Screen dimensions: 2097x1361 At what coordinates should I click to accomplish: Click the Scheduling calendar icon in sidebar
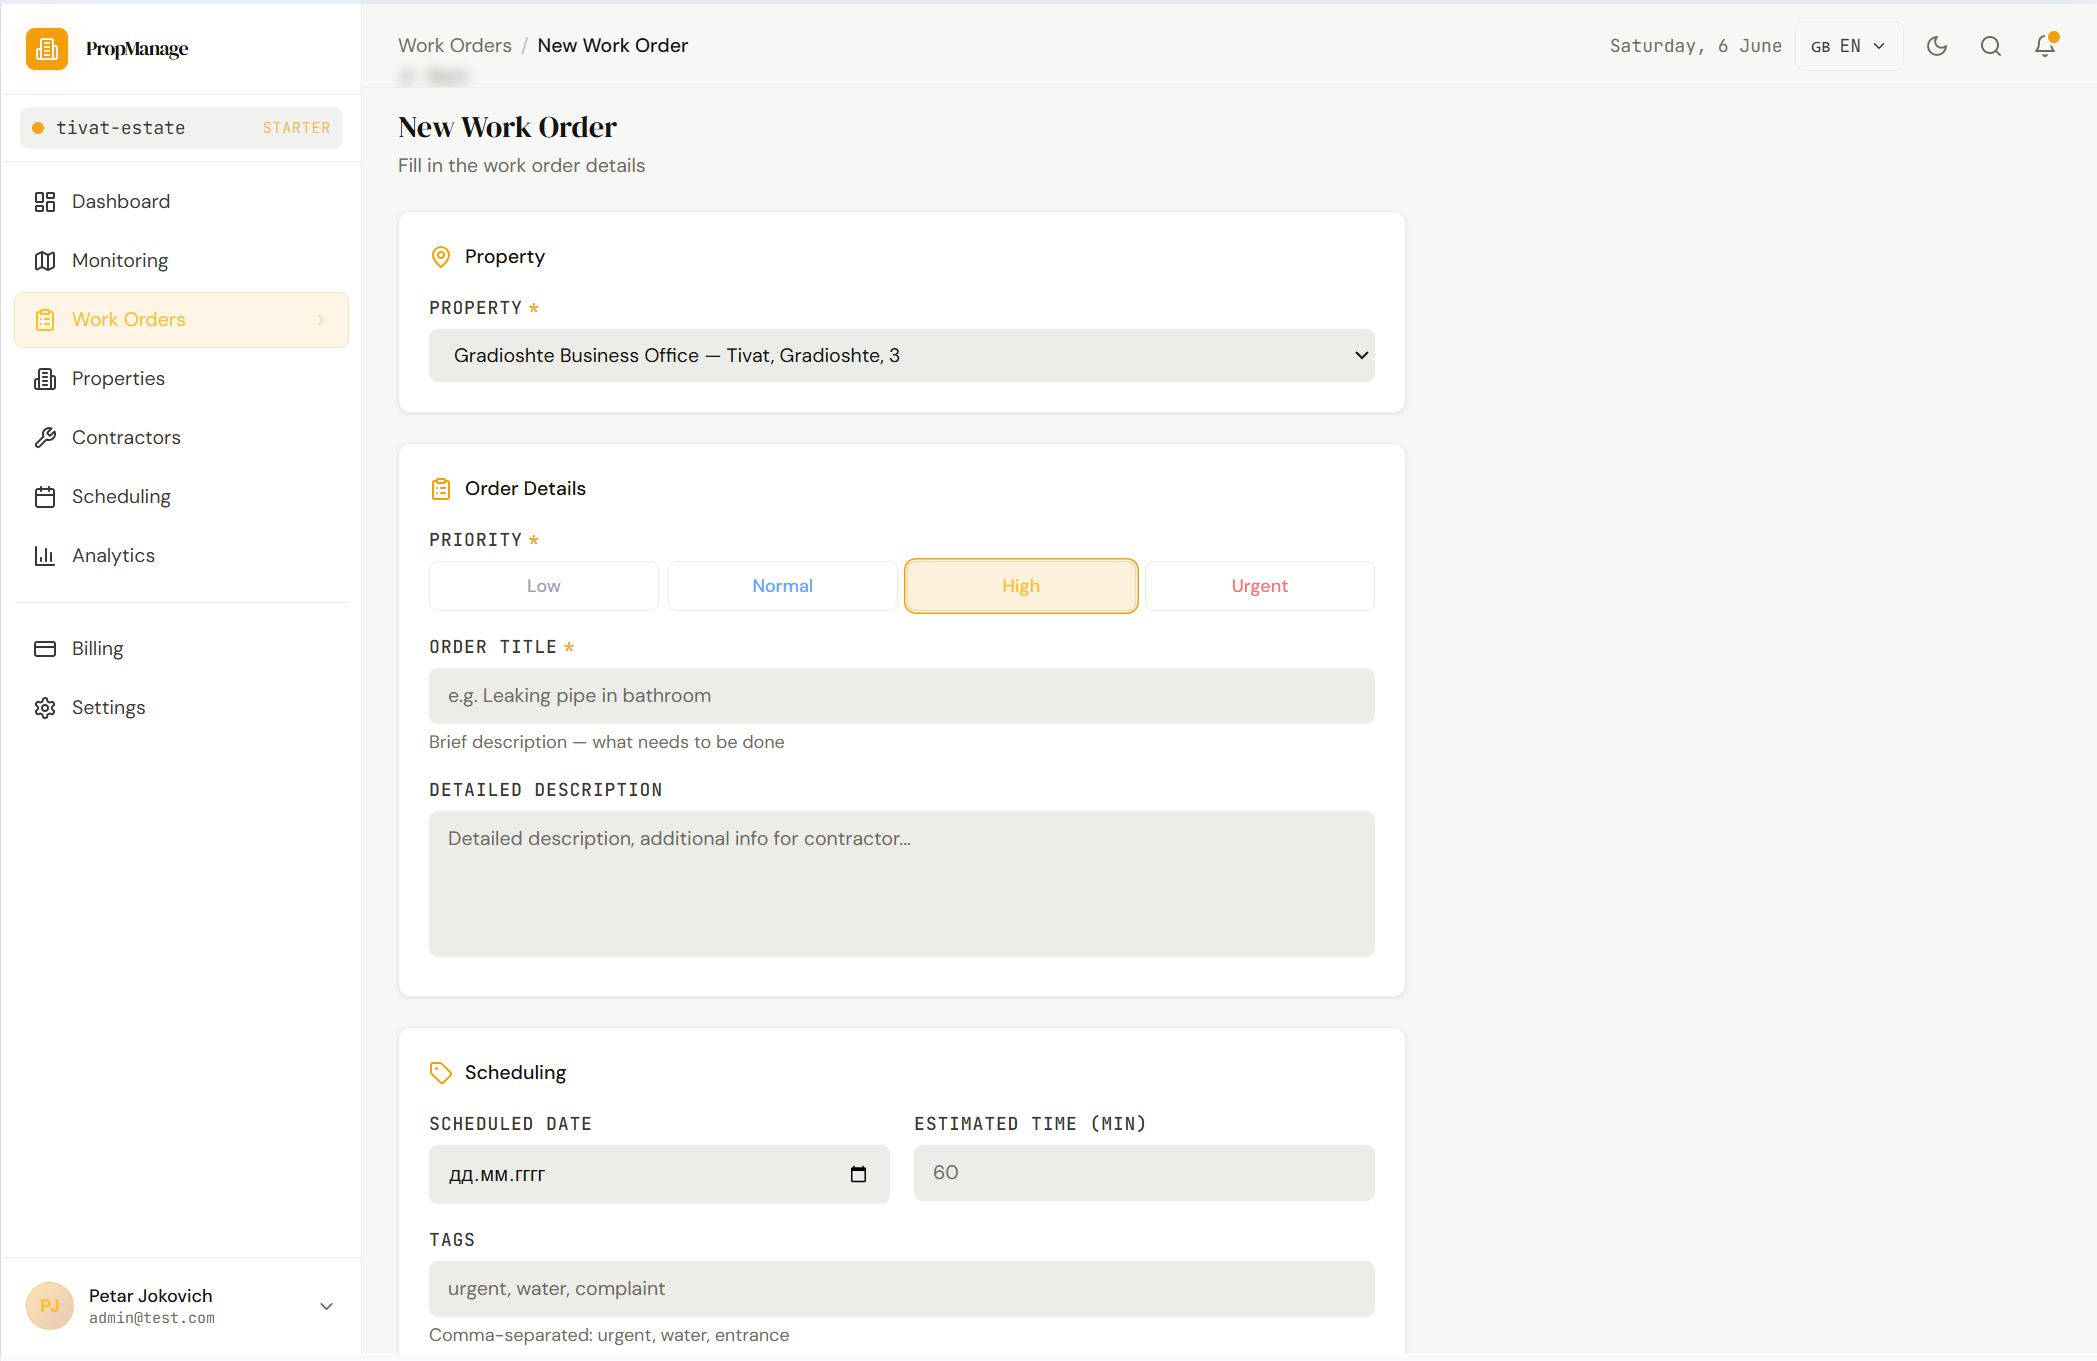pyautogui.click(x=45, y=497)
